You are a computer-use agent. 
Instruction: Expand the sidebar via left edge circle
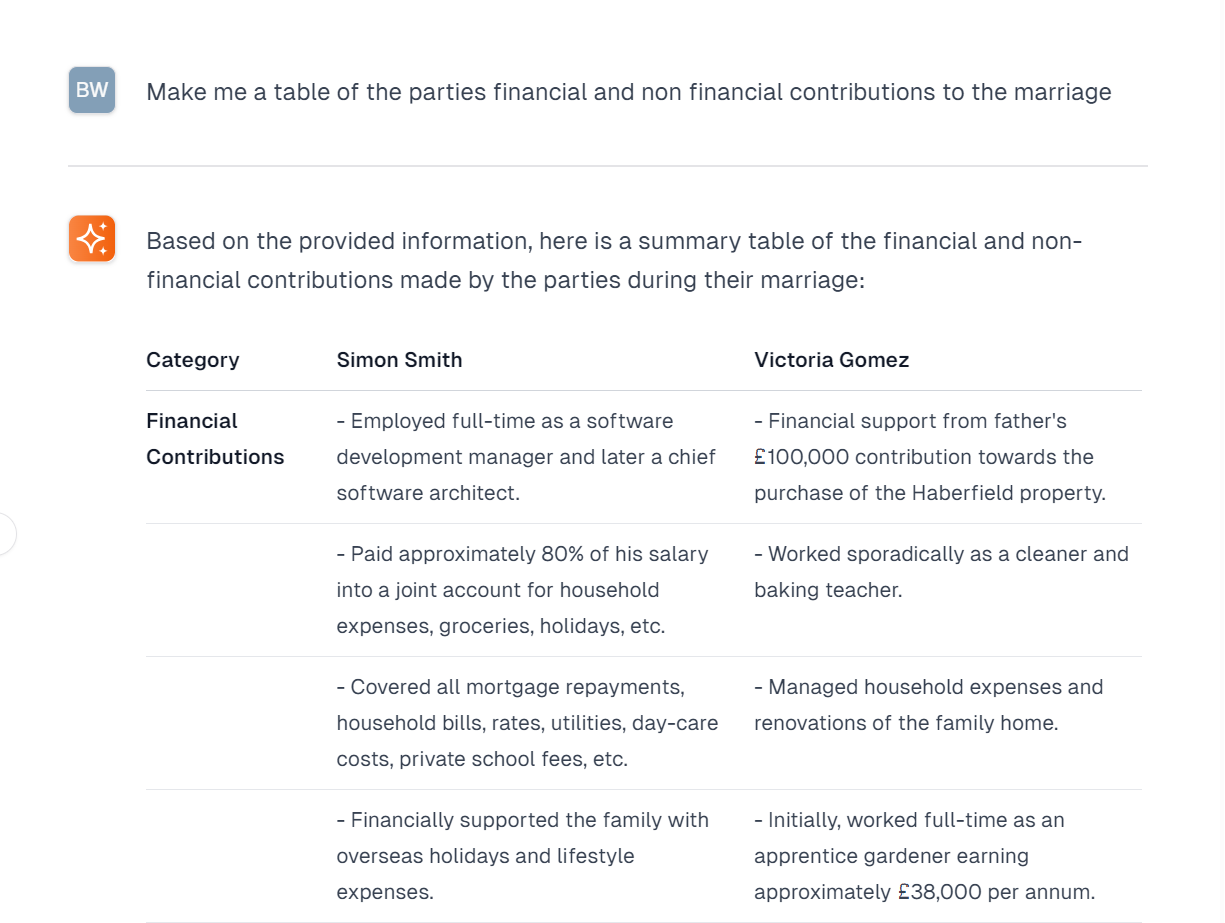(5, 534)
